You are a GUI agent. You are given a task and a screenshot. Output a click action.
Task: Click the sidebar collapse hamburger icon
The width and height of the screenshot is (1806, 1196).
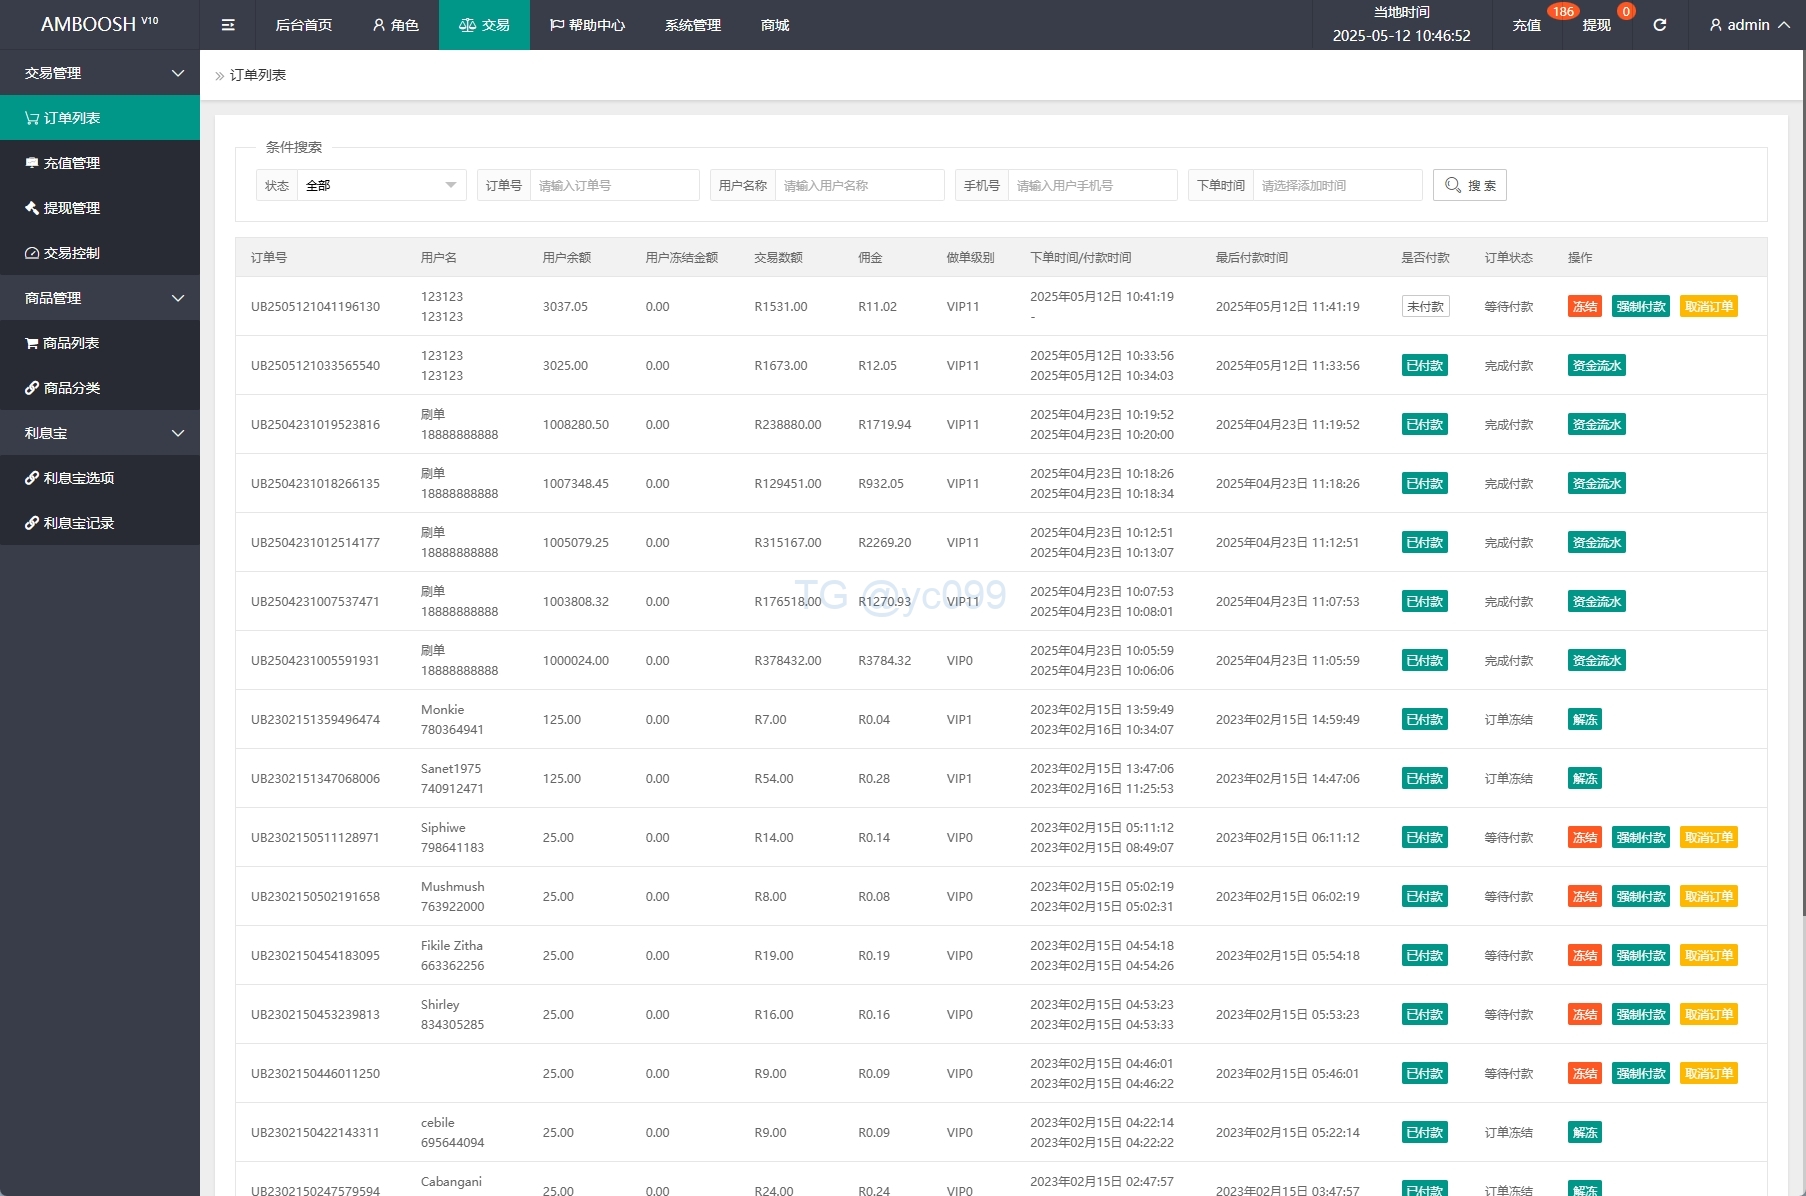(x=228, y=25)
